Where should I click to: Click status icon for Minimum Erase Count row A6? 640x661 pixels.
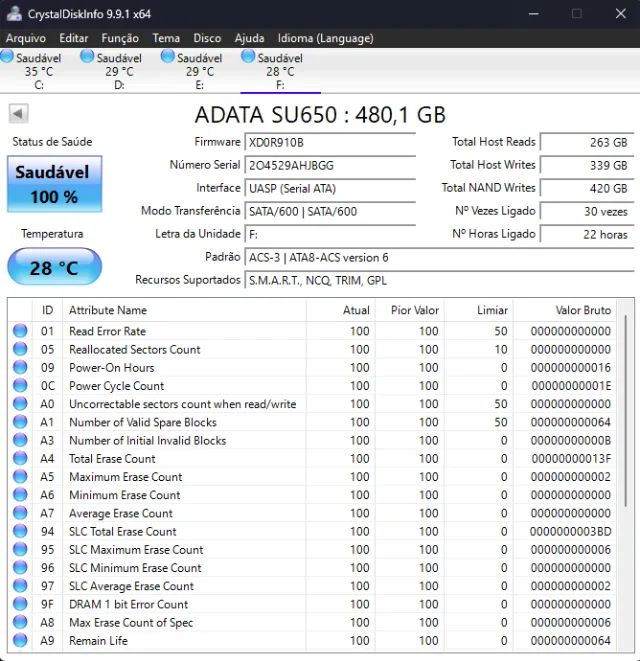coord(20,494)
